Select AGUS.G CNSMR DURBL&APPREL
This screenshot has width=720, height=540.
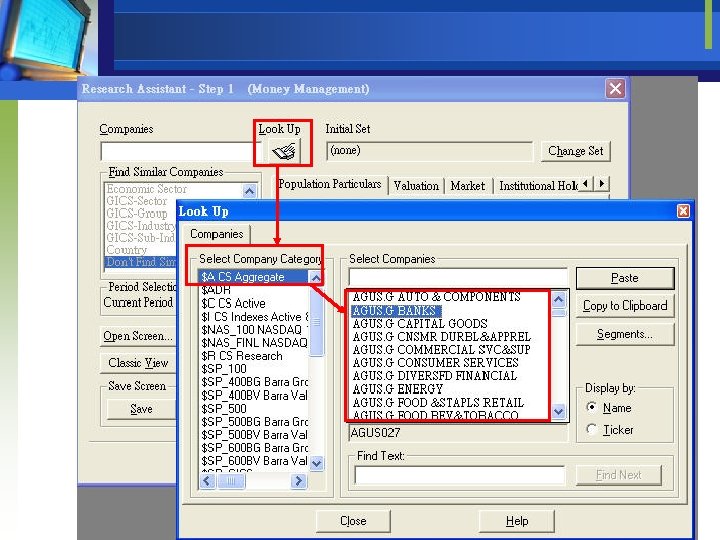[x=441, y=337]
